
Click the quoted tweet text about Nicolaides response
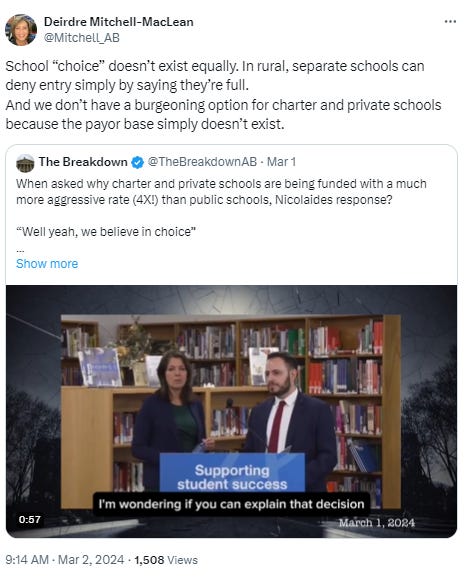pyautogui.click(x=221, y=192)
